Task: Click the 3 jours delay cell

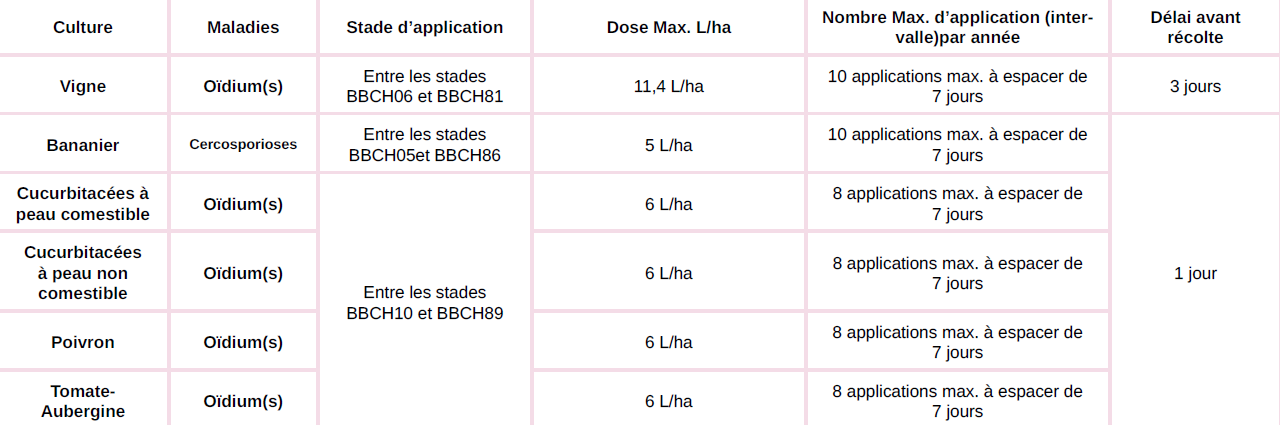Action: tap(1195, 86)
